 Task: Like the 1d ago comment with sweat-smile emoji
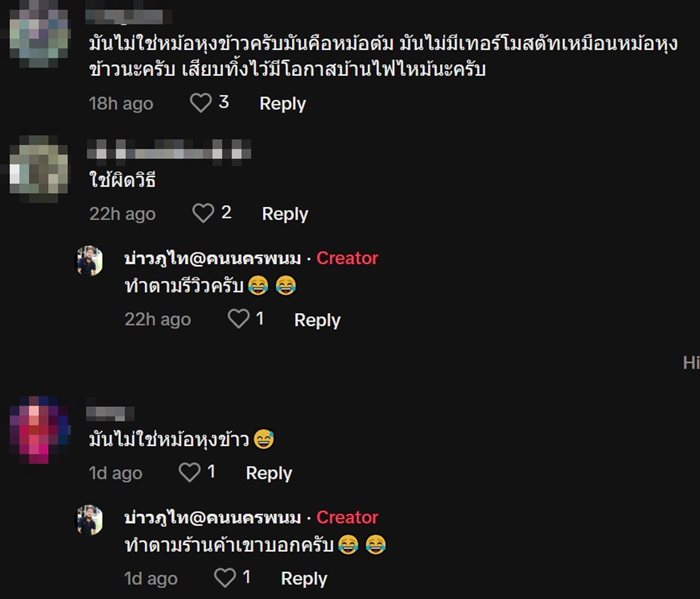point(189,472)
